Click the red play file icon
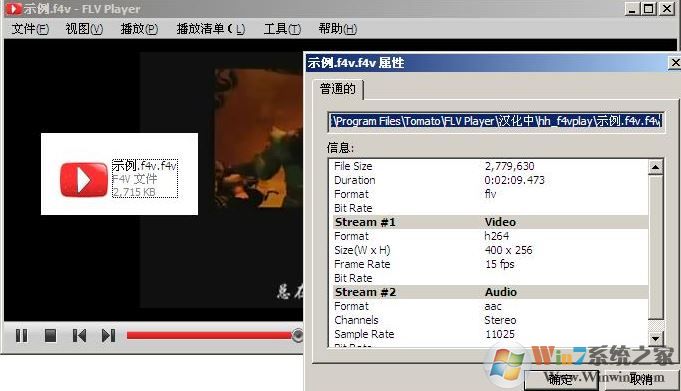 click(x=84, y=179)
